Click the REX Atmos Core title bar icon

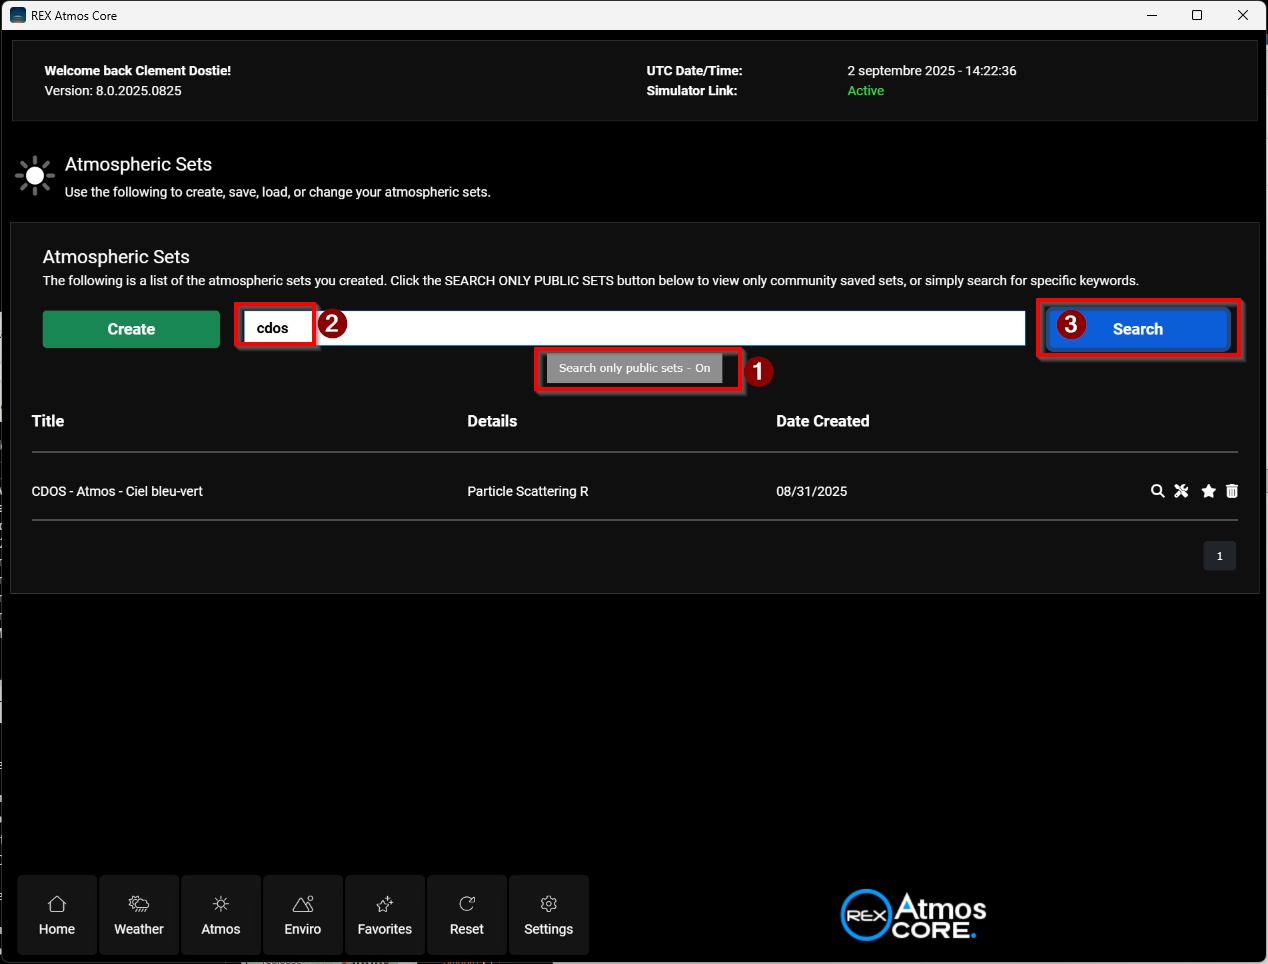(18, 15)
